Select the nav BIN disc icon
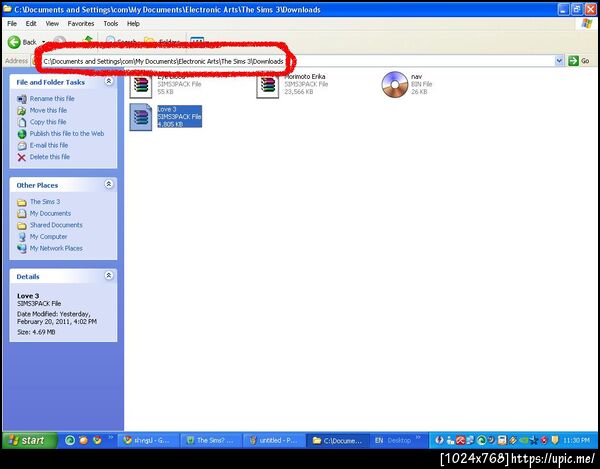The image size is (600, 469). coord(394,85)
